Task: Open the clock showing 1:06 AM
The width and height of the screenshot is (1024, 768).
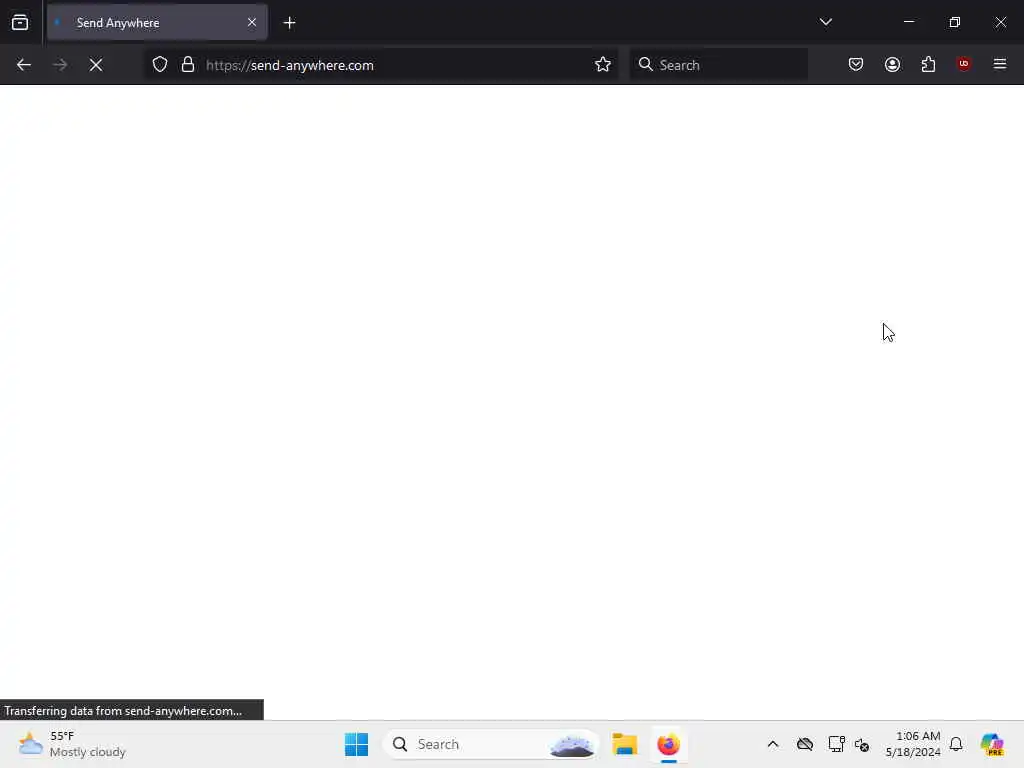Action: pos(913,744)
